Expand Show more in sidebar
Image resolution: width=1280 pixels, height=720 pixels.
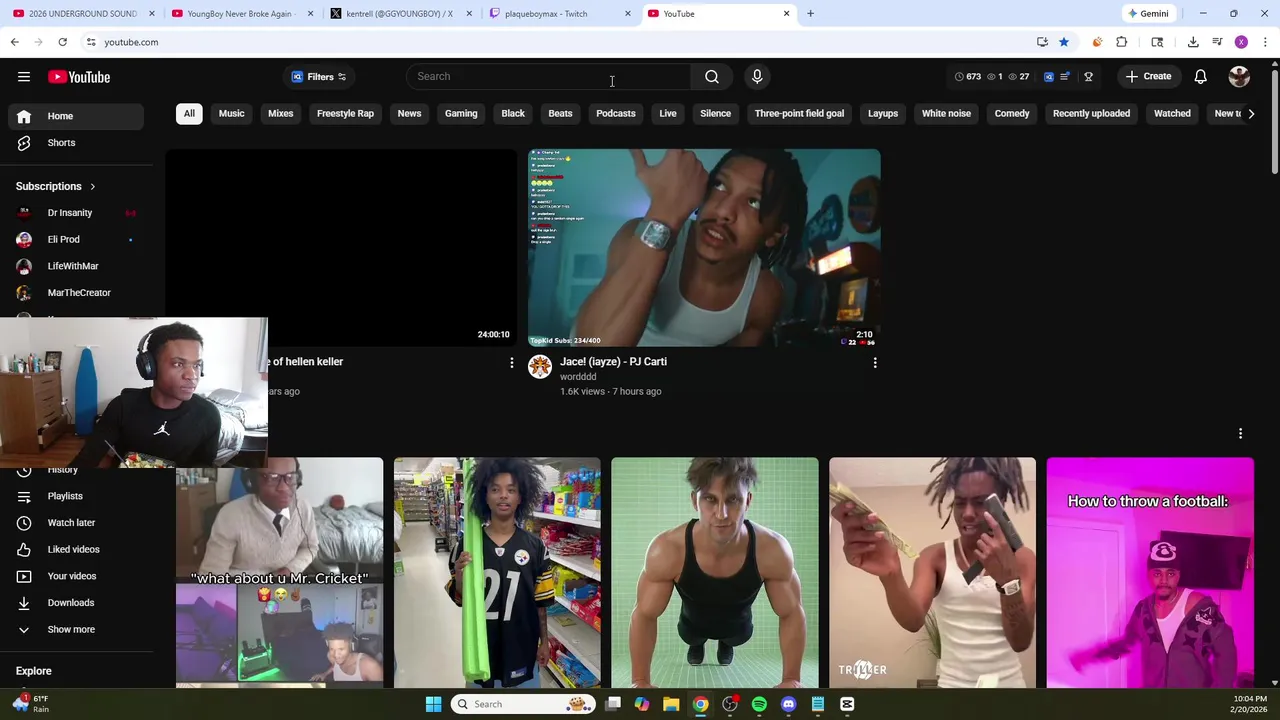click(x=71, y=630)
